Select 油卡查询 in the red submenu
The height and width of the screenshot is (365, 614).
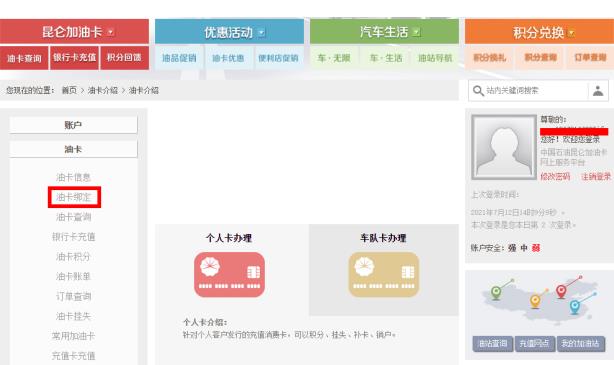coord(24,58)
